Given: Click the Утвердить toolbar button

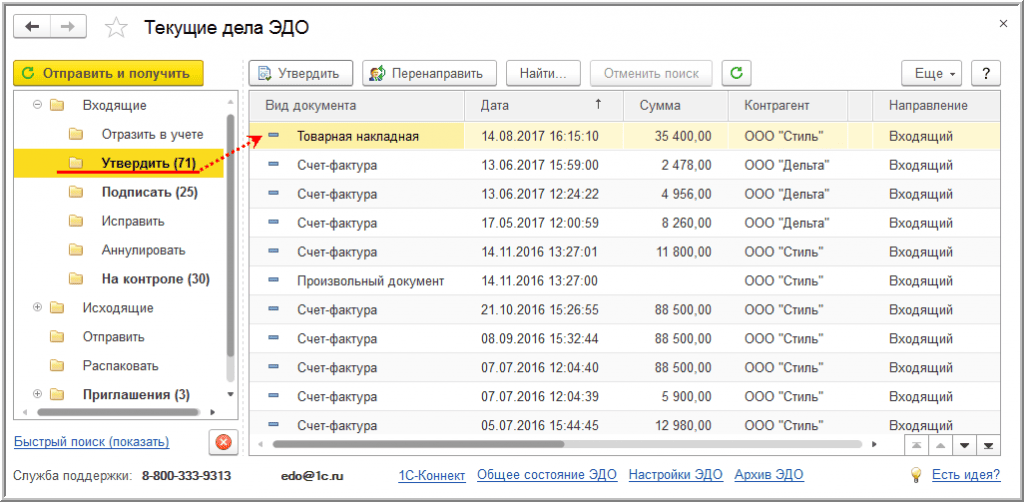Looking at the screenshot, I should pyautogui.click(x=301, y=73).
